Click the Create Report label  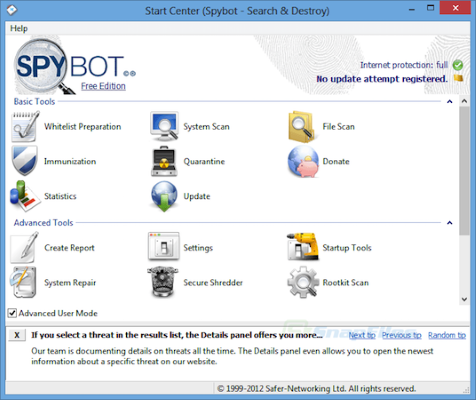pyautogui.click(x=69, y=248)
